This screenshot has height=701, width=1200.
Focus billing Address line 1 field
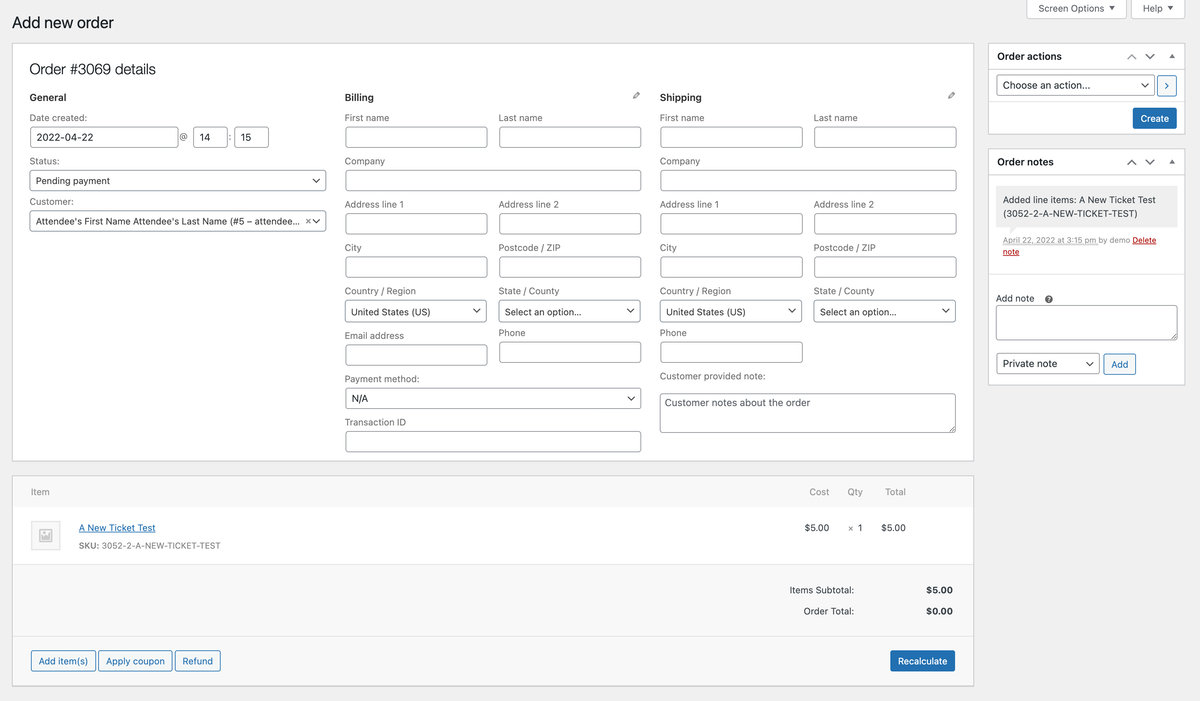[416, 224]
